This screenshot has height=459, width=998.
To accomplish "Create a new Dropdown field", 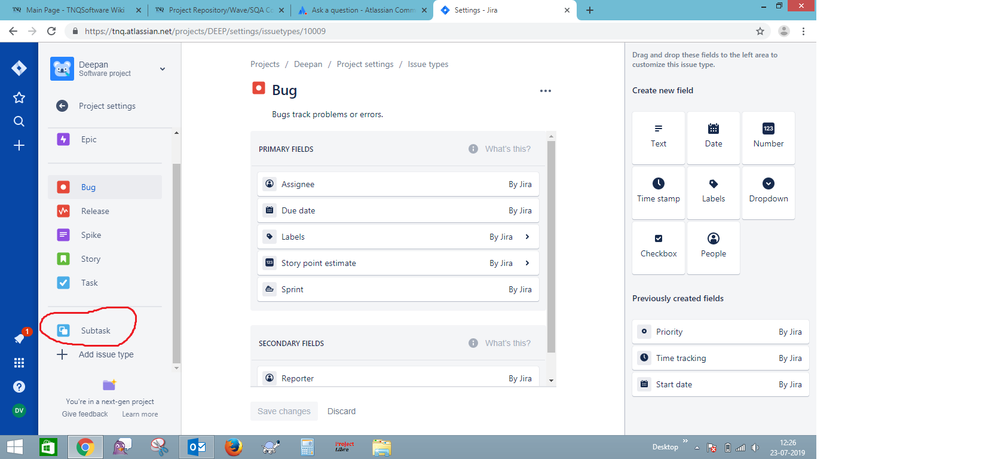I will pyautogui.click(x=768, y=192).
